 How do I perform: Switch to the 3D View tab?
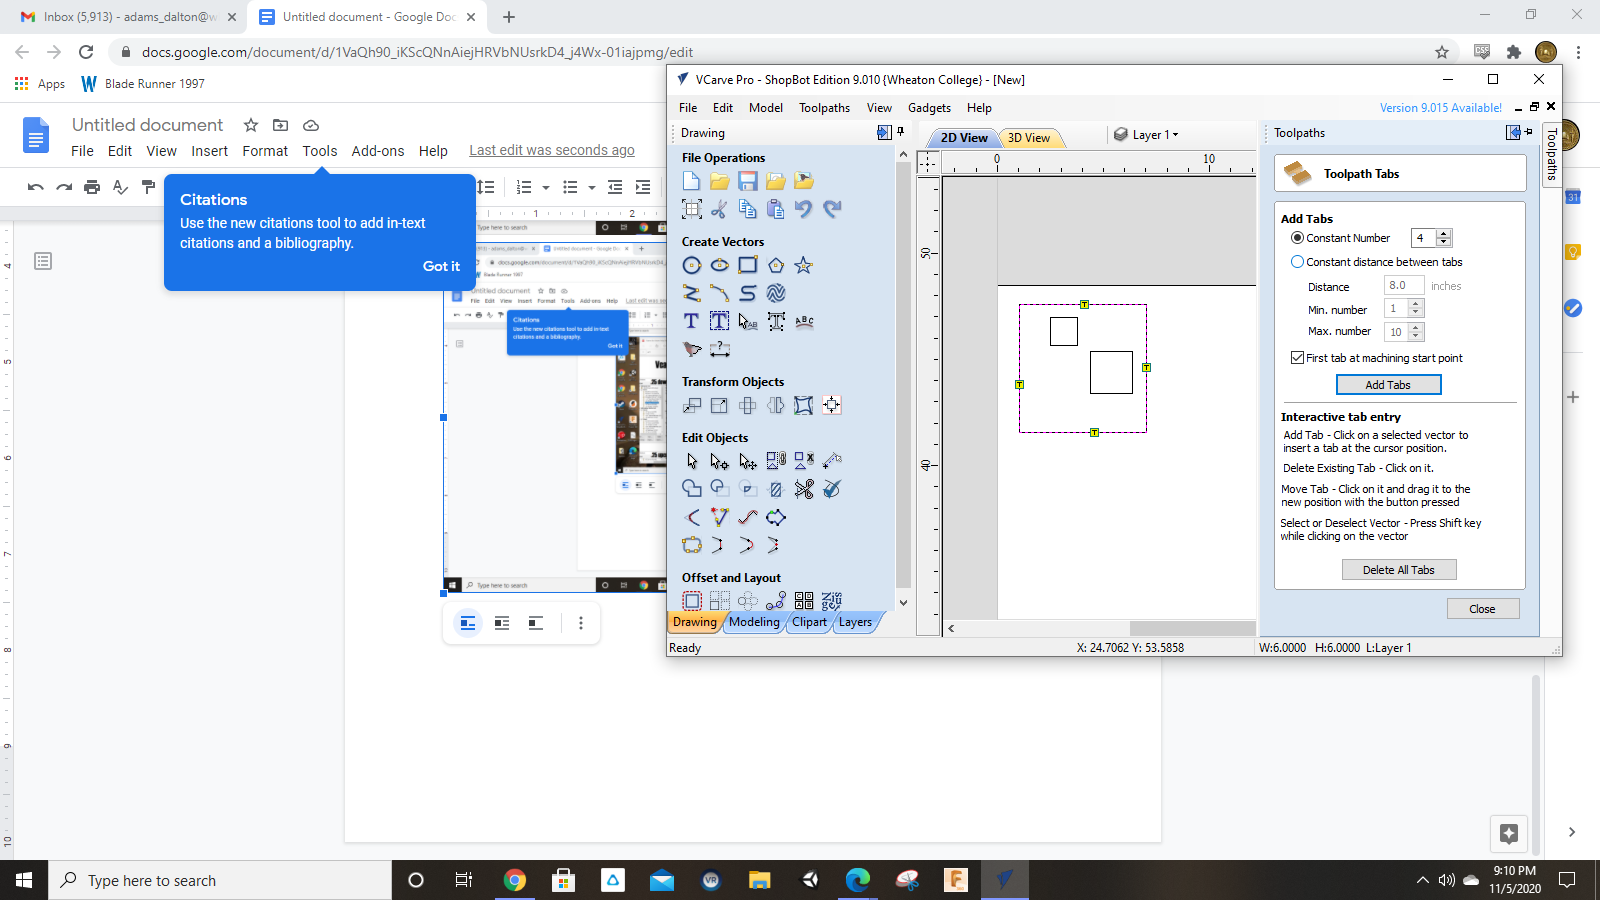tap(1029, 138)
